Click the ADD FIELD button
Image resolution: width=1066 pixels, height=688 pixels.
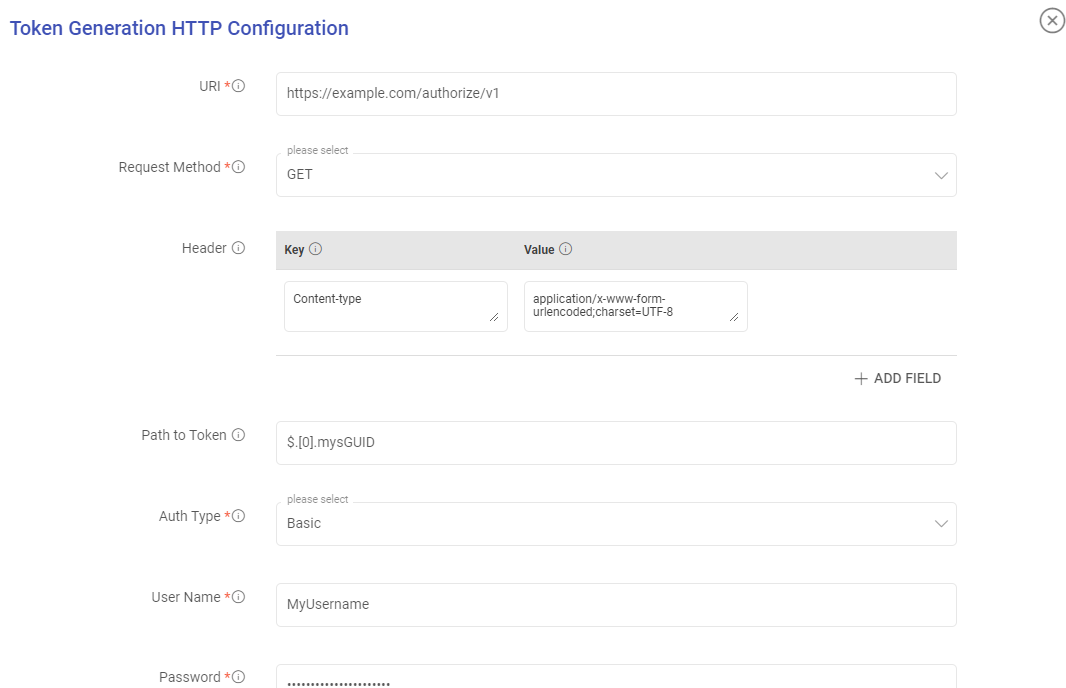(897, 379)
